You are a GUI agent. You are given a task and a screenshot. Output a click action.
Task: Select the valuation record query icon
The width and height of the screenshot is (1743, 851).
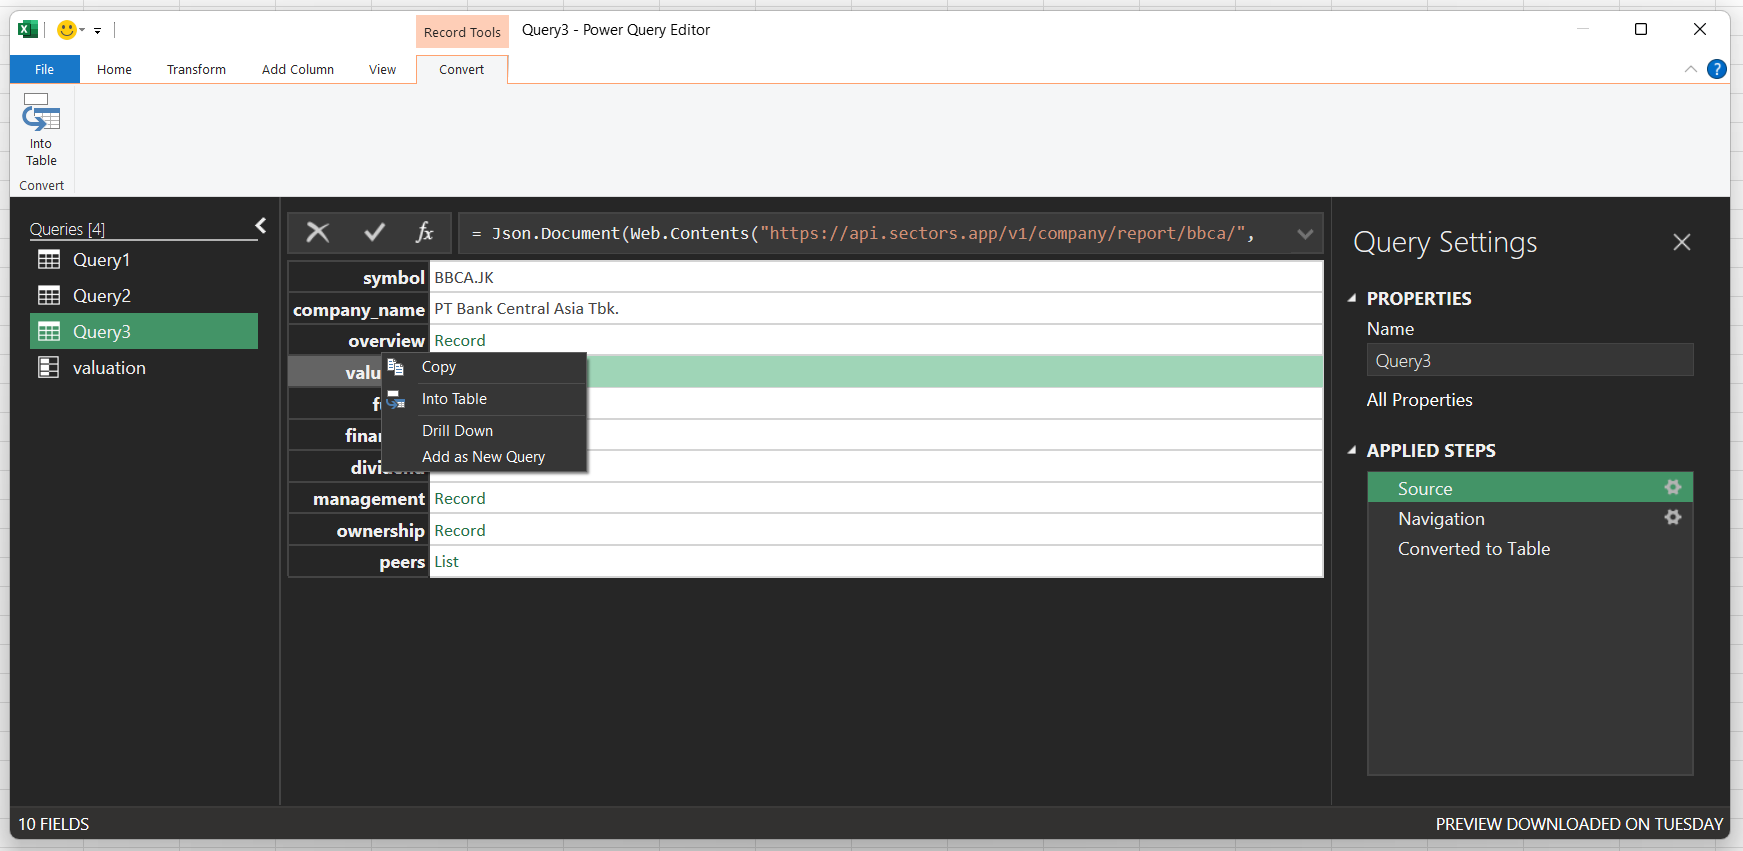tap(49, 368)
